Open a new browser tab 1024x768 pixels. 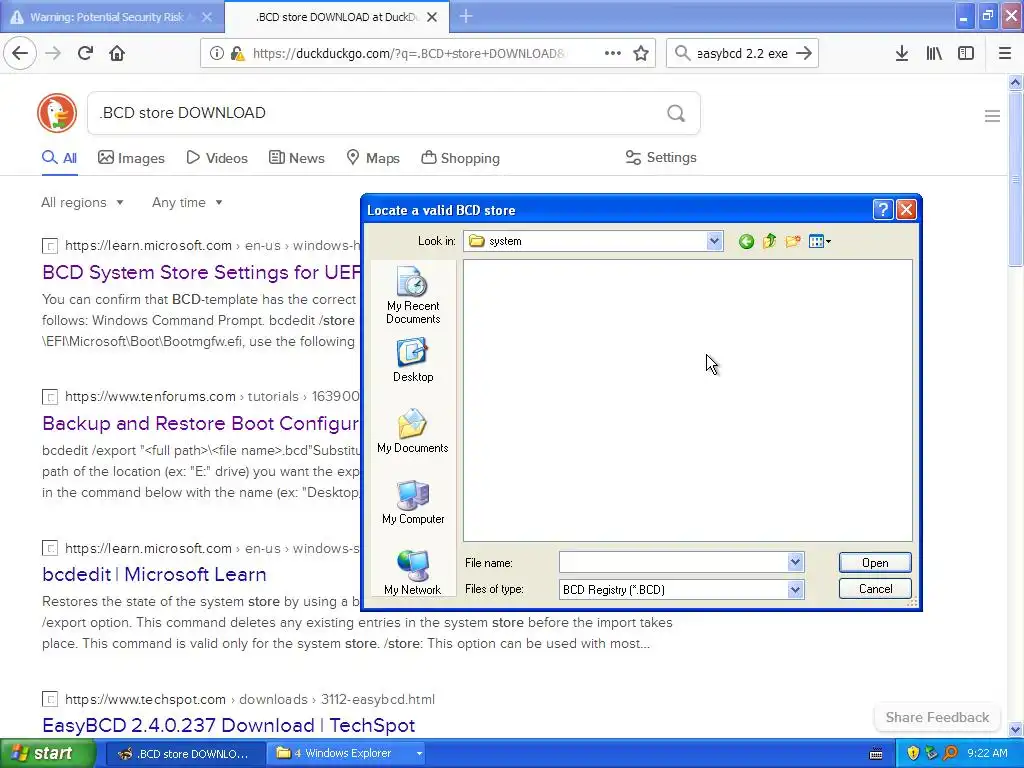(466, 16)
